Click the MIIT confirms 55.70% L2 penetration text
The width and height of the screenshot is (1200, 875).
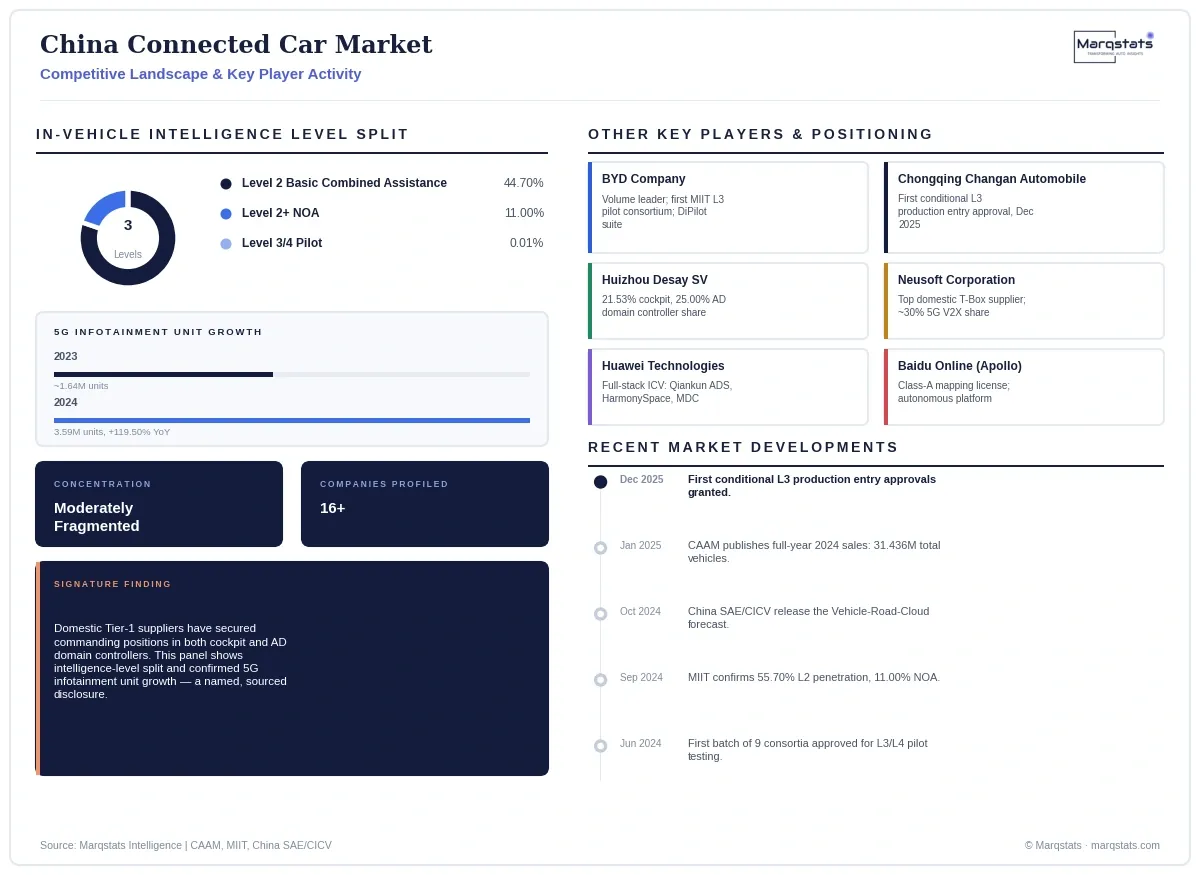[814, 677]
